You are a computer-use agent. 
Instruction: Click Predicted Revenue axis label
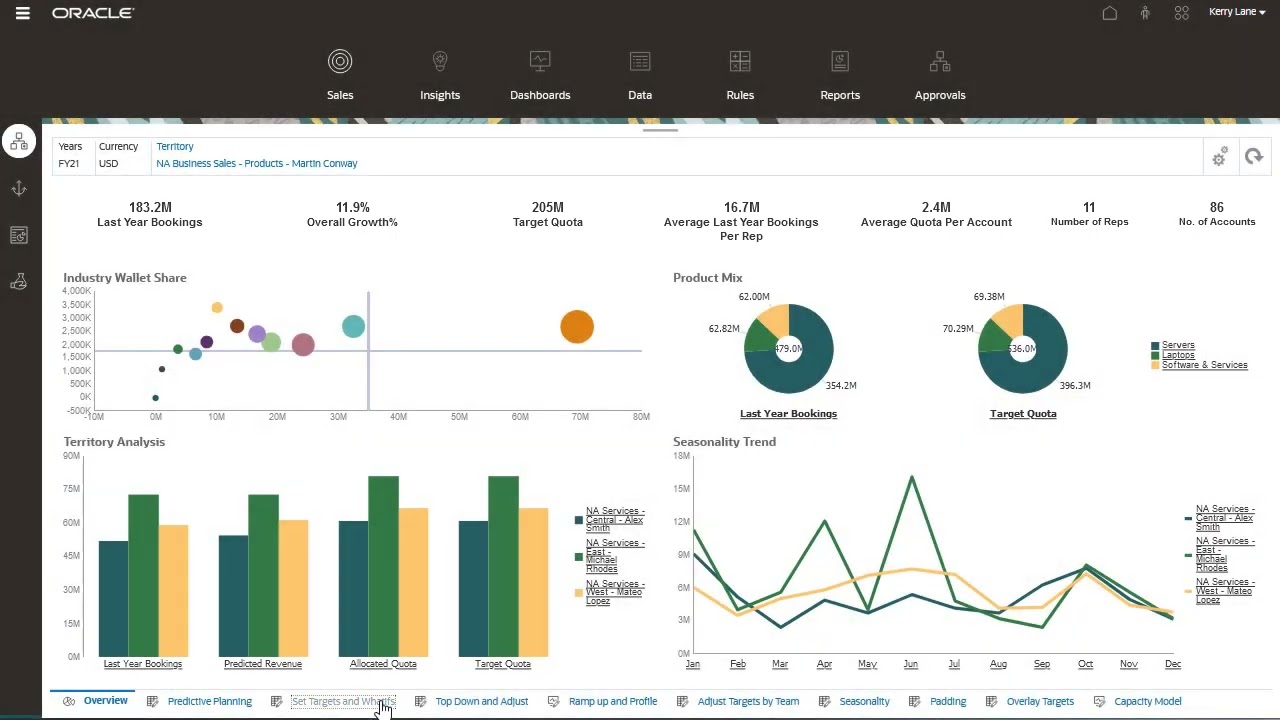click(x=263, y=664)
